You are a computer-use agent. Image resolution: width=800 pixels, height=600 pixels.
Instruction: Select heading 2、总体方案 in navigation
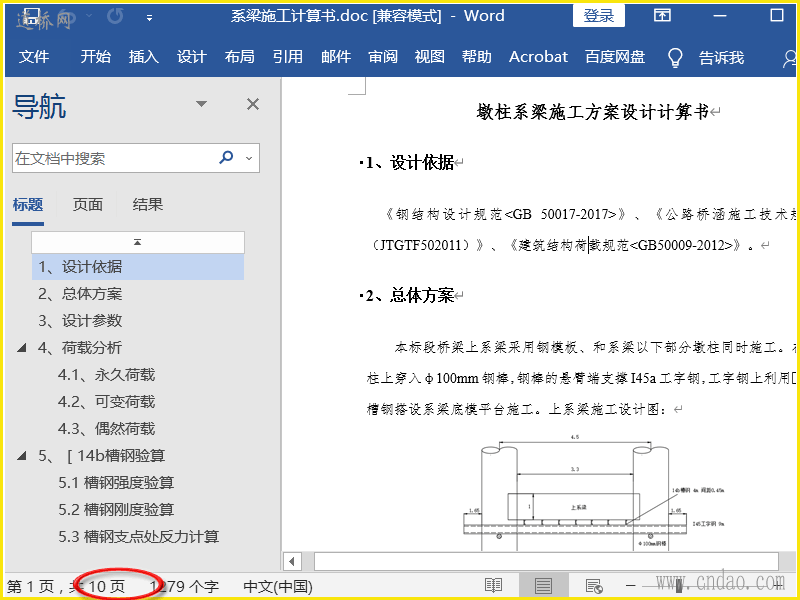tap(80, 294)
